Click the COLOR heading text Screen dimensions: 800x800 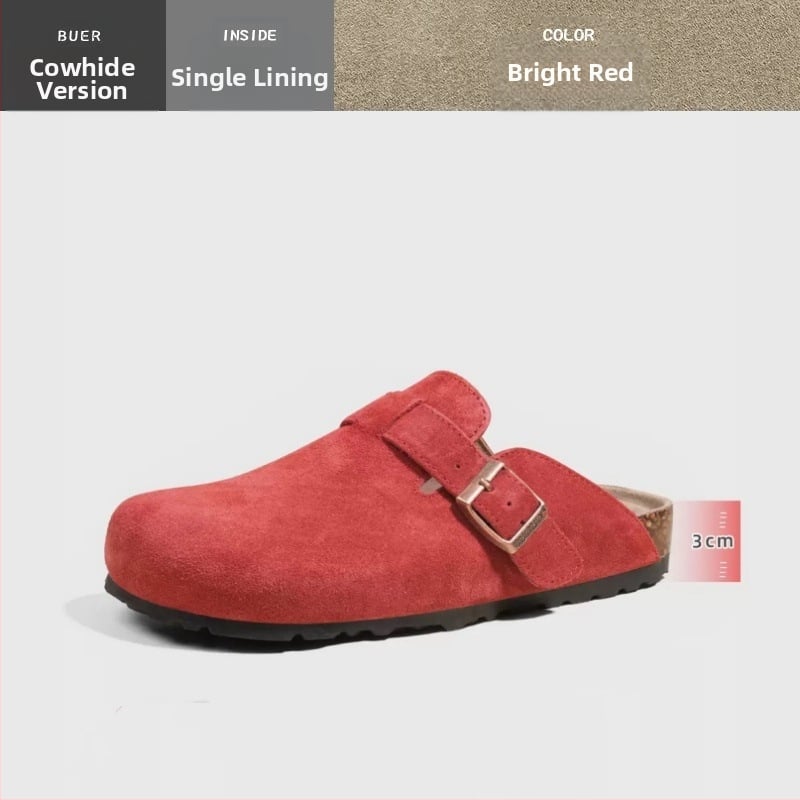[x=568, y=35]
